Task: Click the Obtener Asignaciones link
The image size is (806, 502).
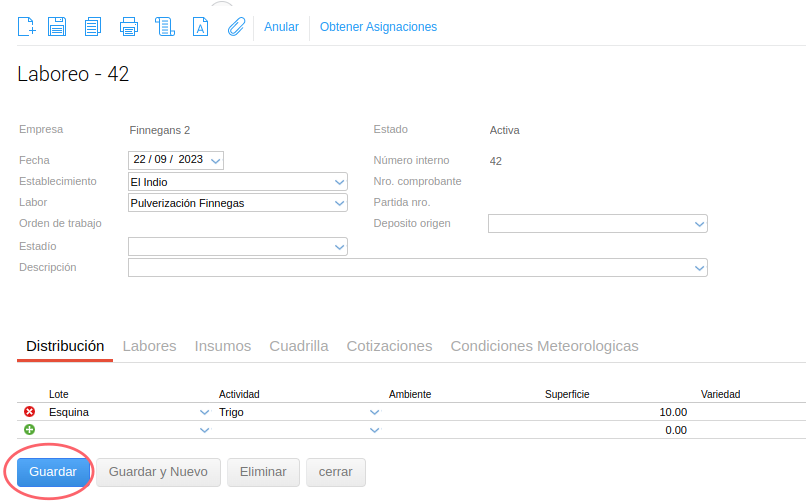Action: point(378,27)
